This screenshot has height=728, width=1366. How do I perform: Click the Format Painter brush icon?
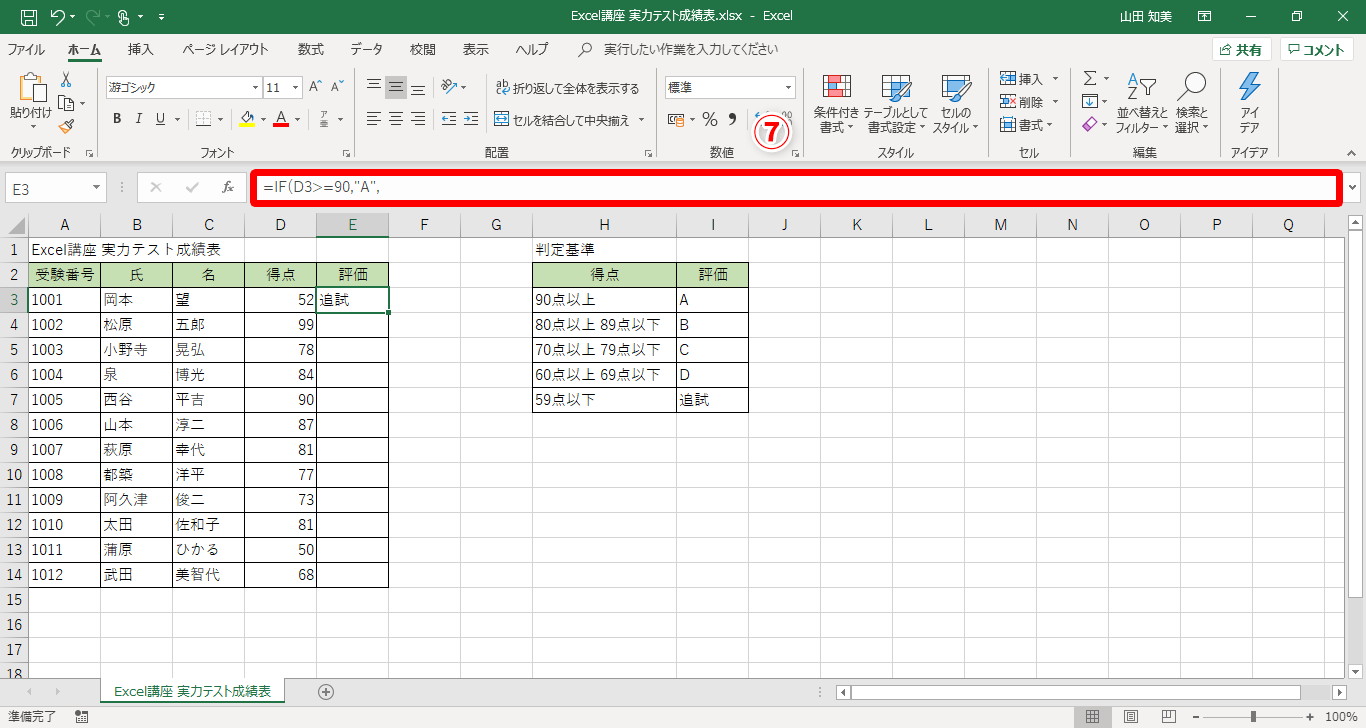(x=67, y=126)
